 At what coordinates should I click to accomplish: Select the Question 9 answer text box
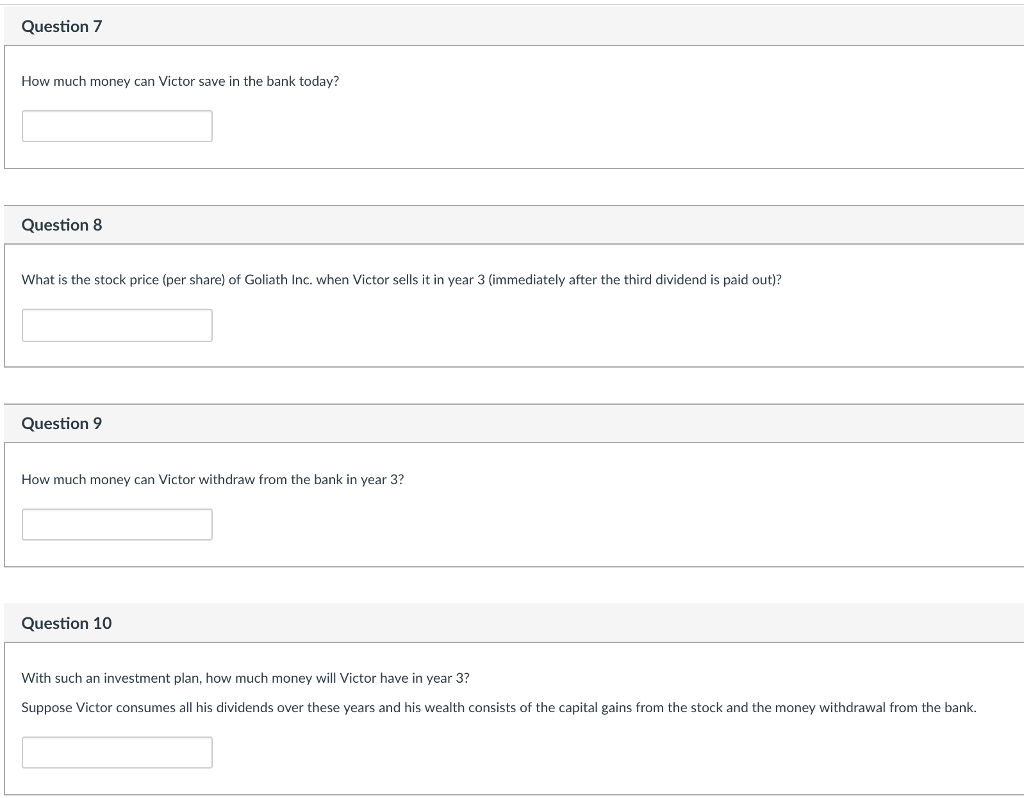[117, 524]
